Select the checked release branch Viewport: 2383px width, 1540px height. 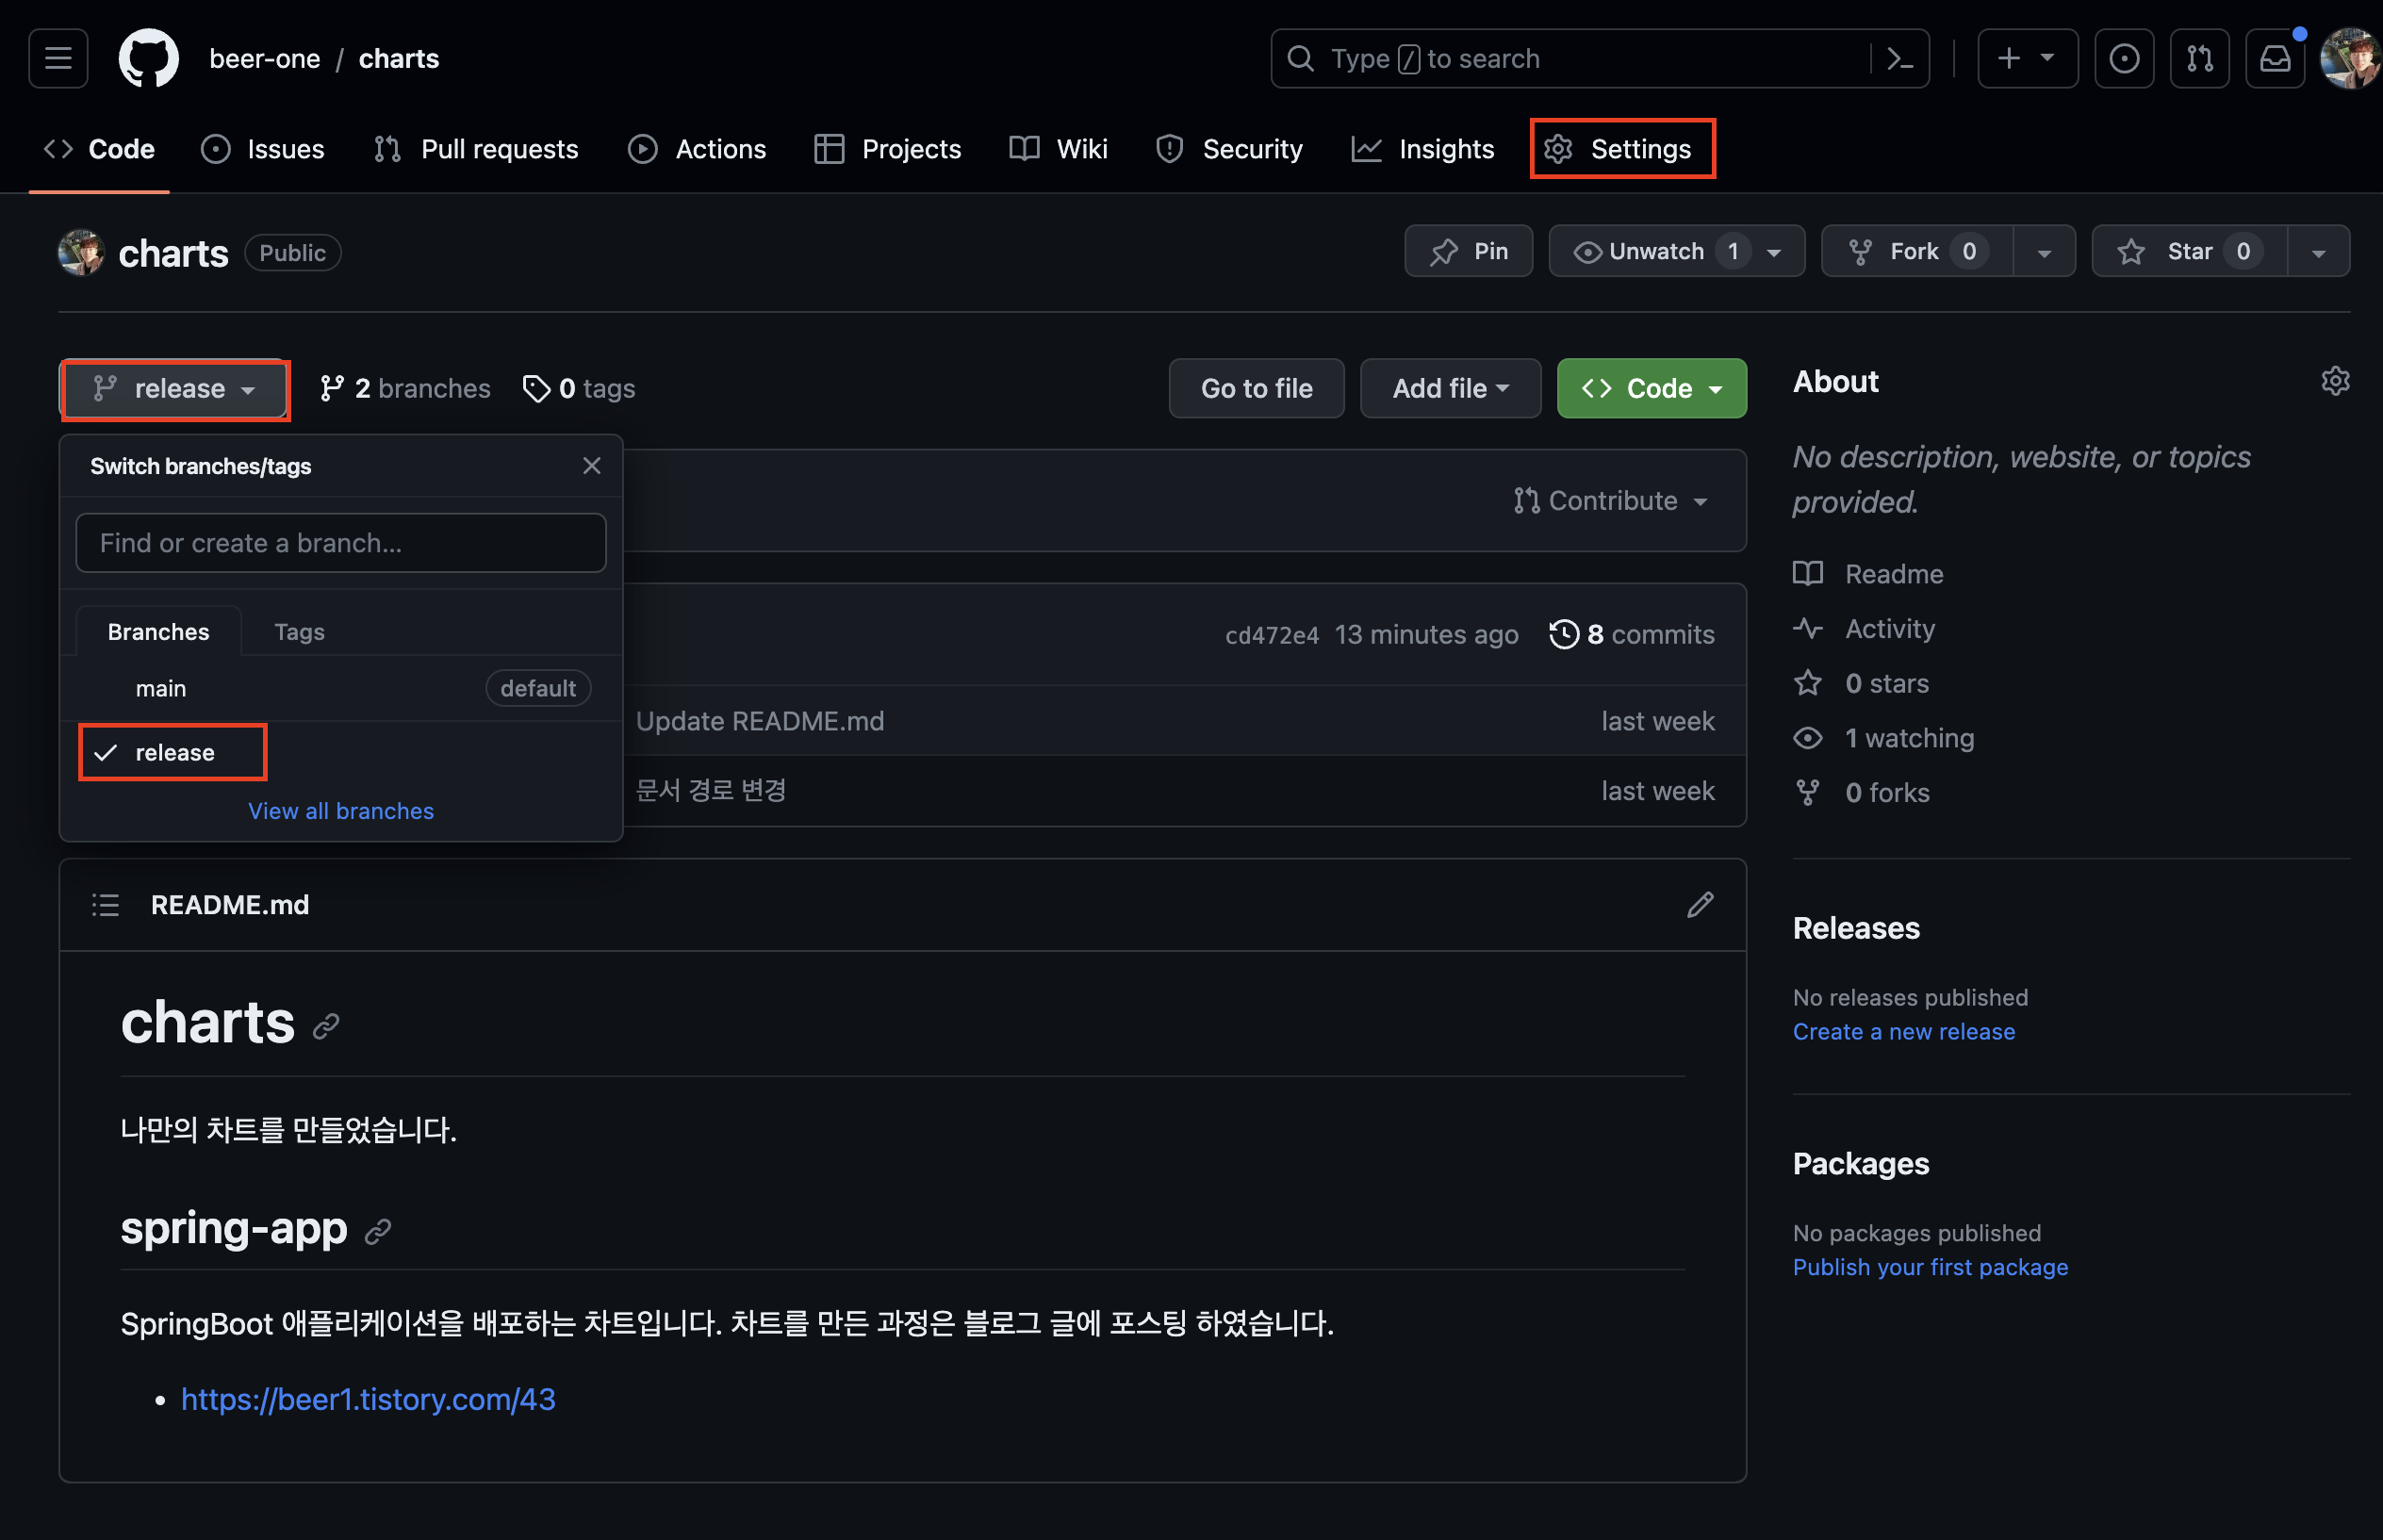(174, 752)
